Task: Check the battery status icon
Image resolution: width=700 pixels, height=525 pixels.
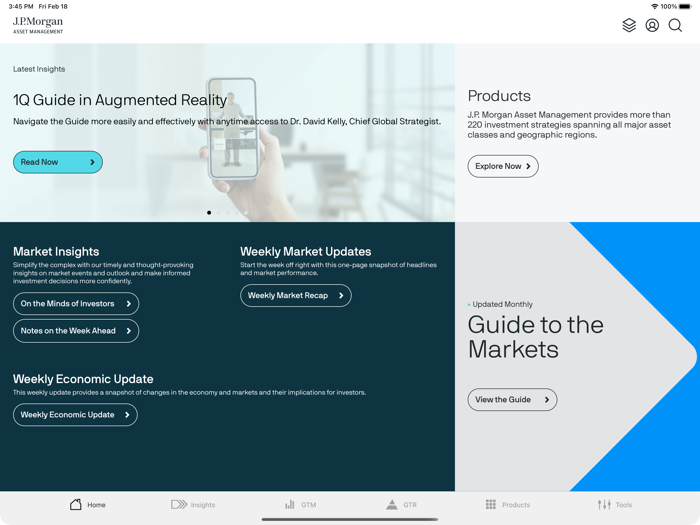Action: [x=685, y=6]
